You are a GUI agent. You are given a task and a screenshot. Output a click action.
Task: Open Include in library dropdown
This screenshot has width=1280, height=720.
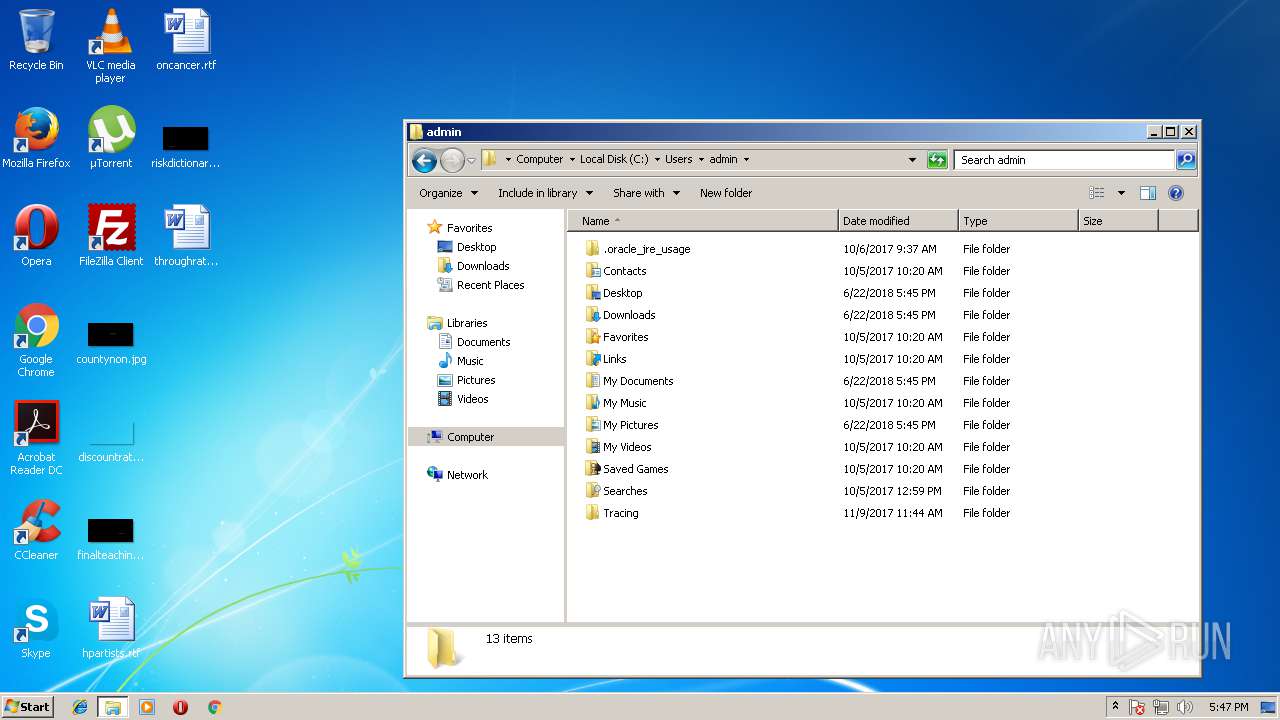click(x=545, y=193)
